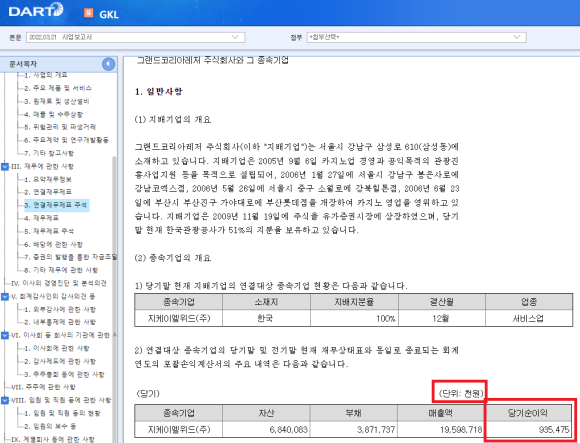The image size is (580, 443).
Task: Select III. 재무에 관한 사항 heading
Action: tap(43, 166)
